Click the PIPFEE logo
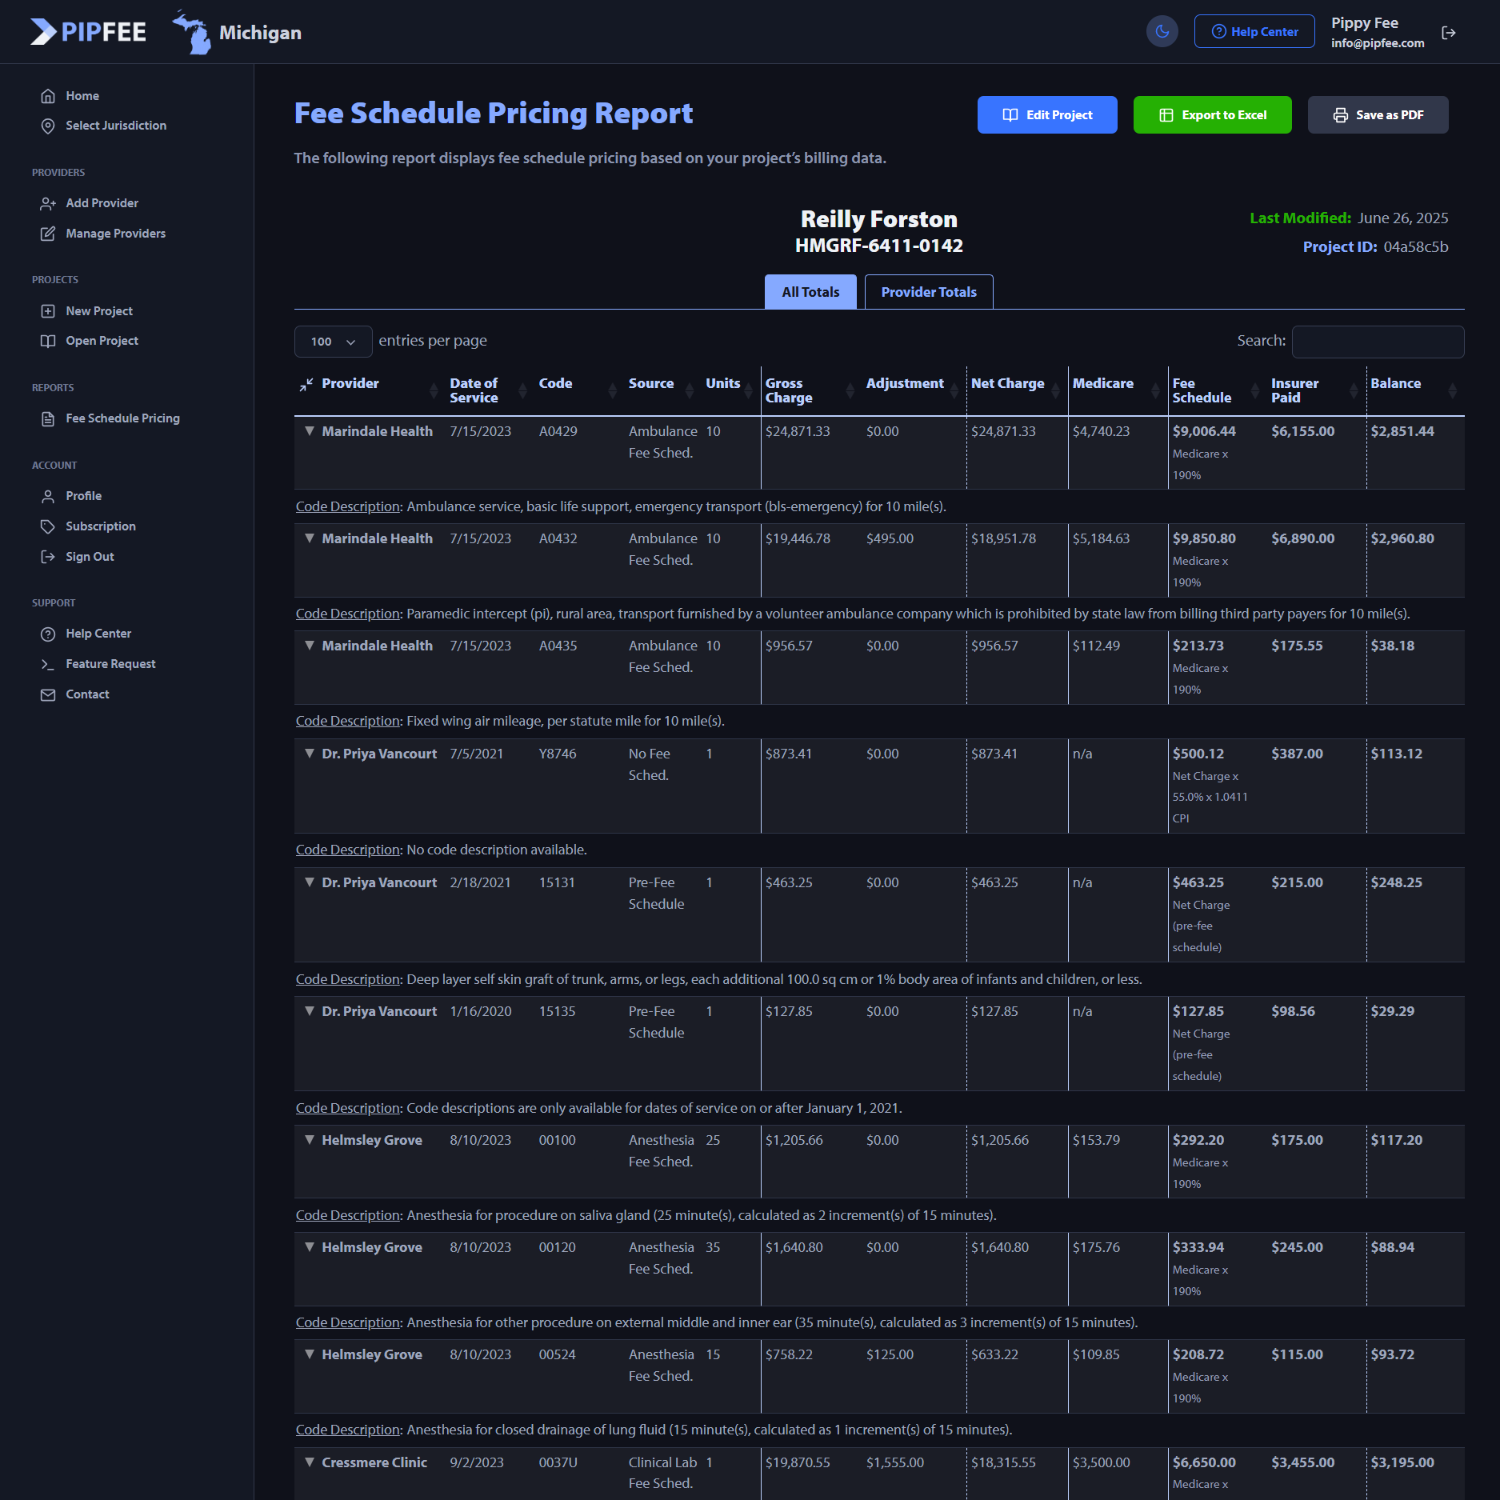The image size is (1500, 1500). (x=88, y=32)
